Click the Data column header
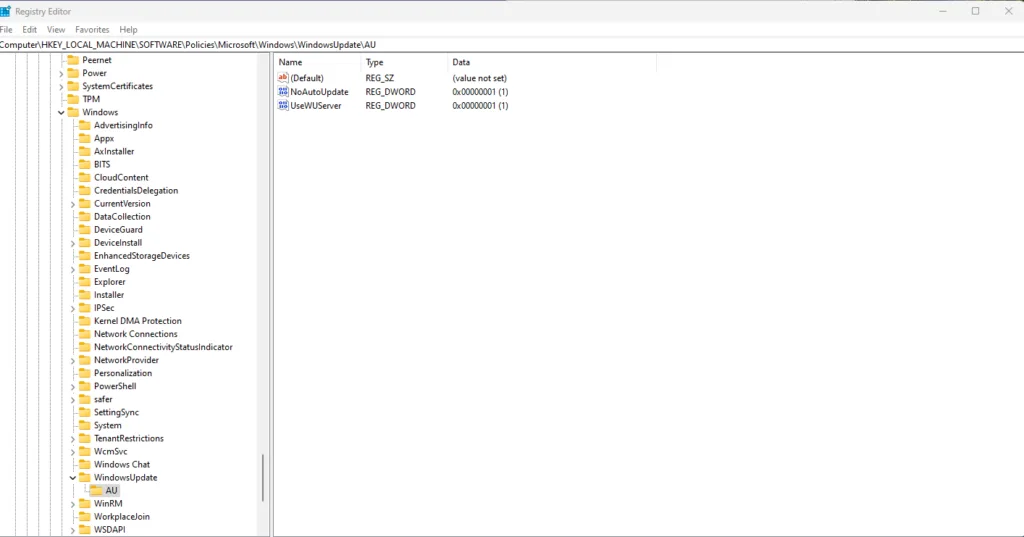 (x=552, y=62)
